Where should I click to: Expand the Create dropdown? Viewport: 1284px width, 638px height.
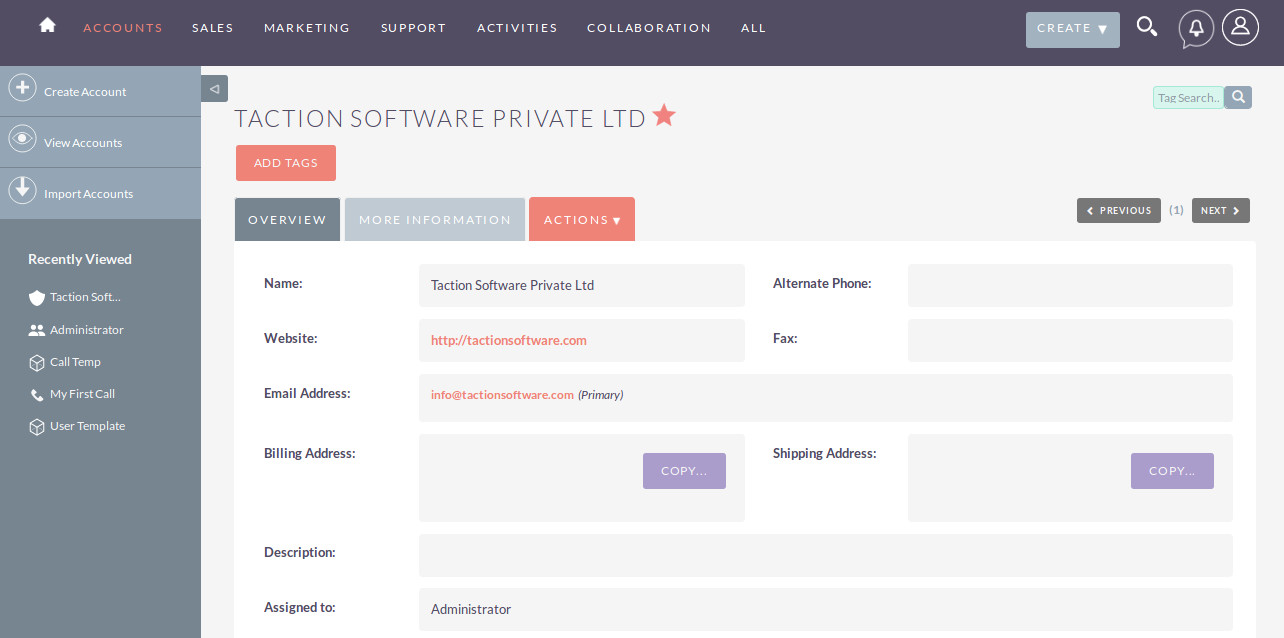point(1073,29)
